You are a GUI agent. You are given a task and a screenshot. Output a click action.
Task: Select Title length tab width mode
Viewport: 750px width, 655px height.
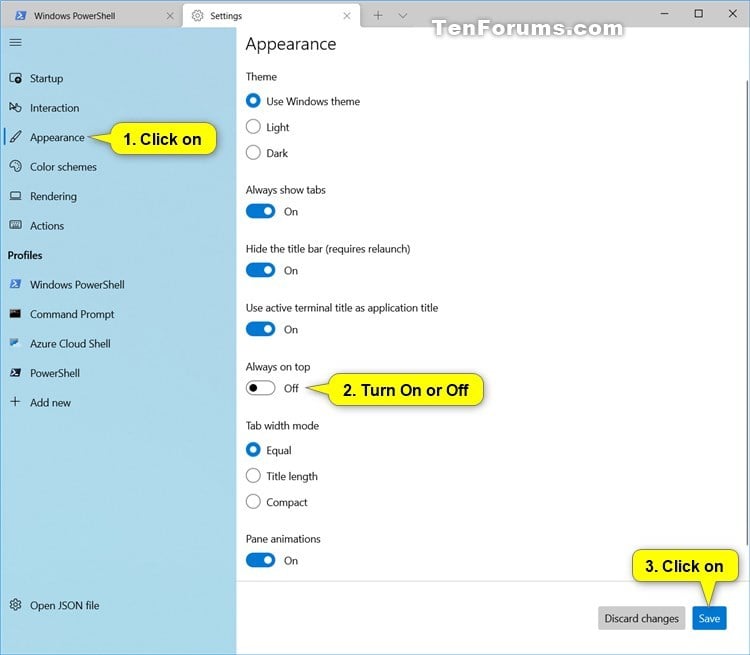[253, 476]
